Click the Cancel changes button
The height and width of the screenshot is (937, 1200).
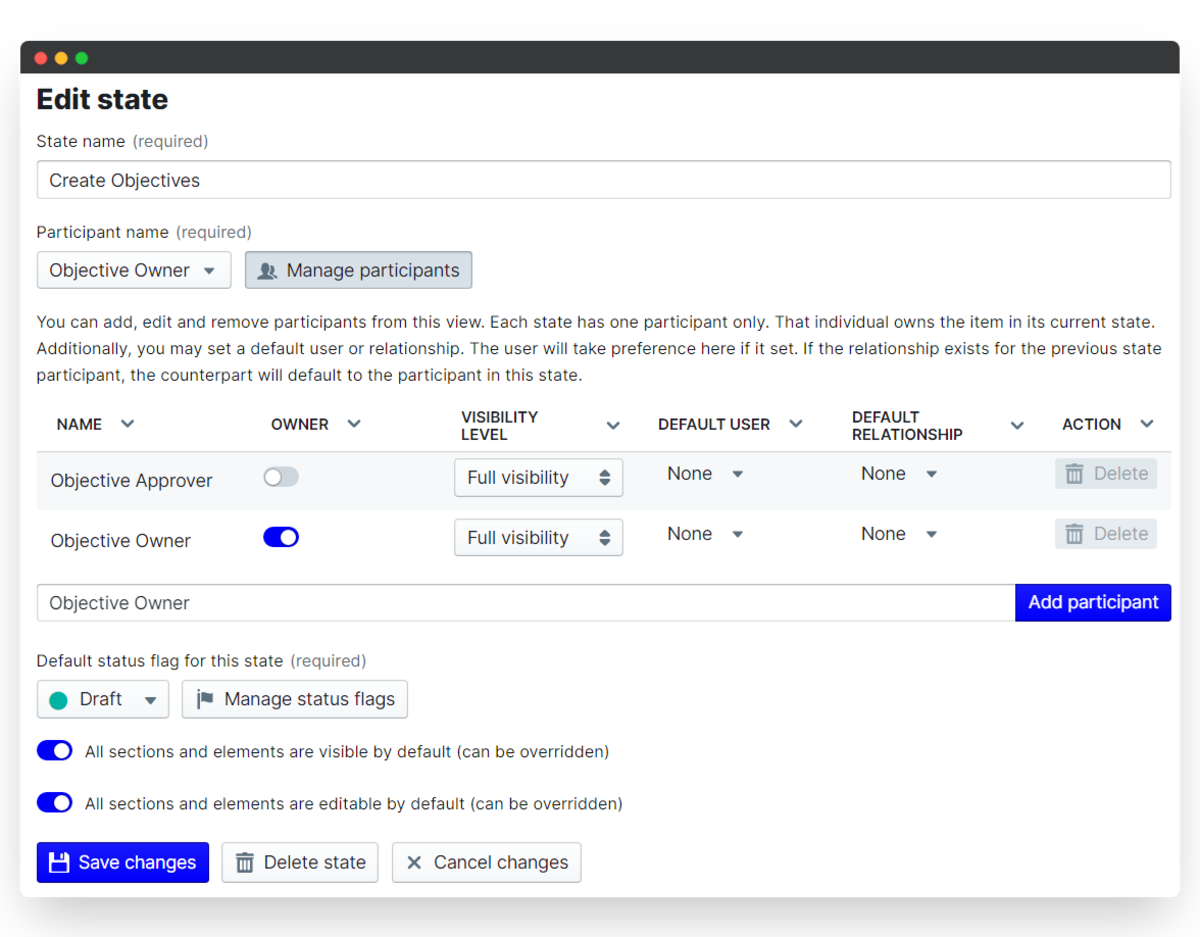click(x=486, y=862)
